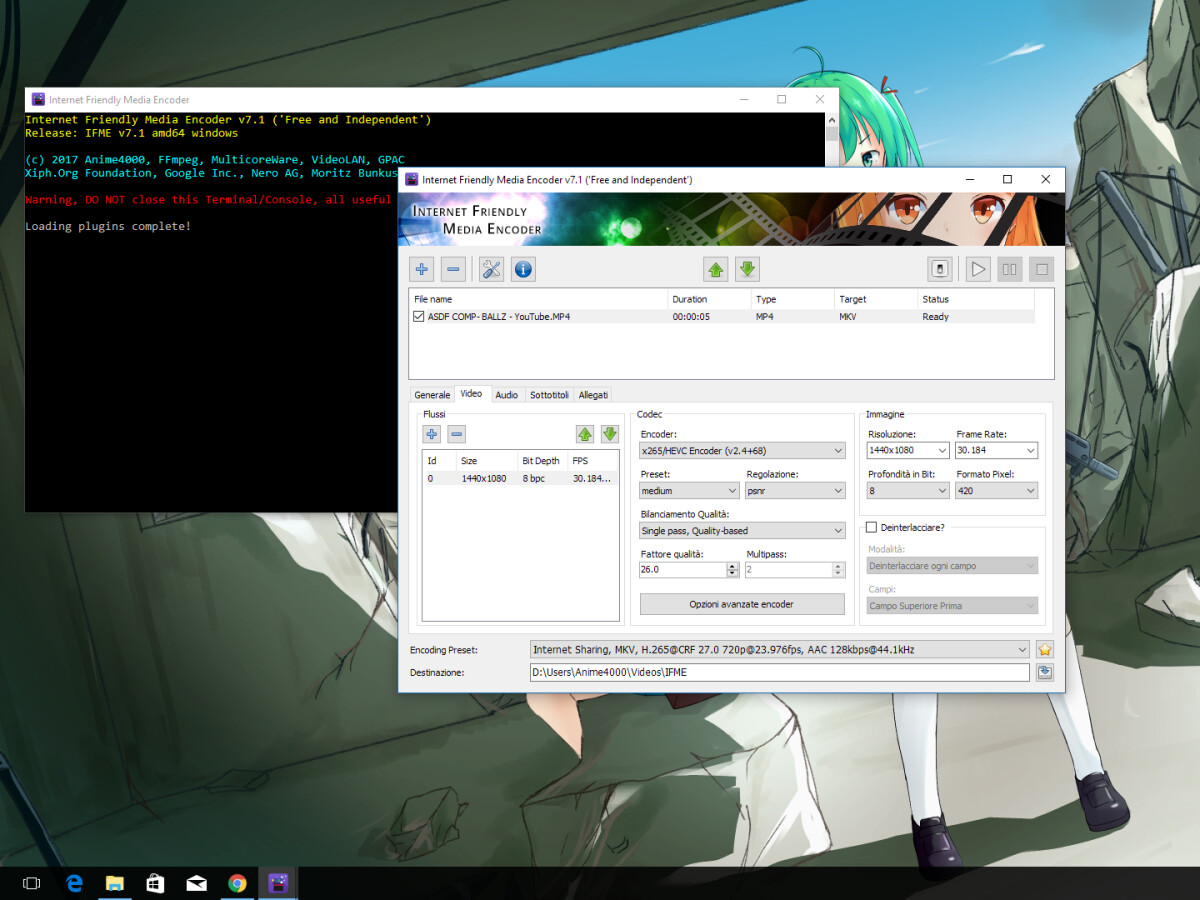
Task: Open the Encoder dropdown
Action: 743,451
